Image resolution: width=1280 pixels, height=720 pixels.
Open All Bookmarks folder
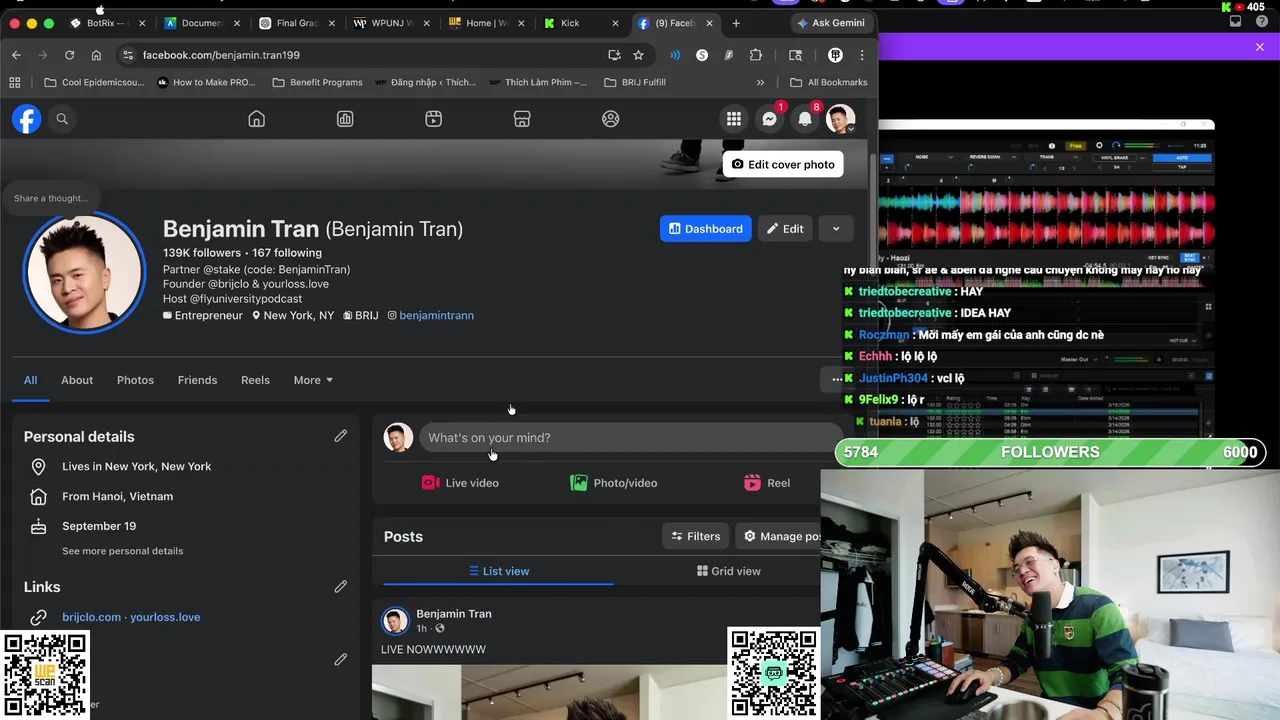coord(829,82)
